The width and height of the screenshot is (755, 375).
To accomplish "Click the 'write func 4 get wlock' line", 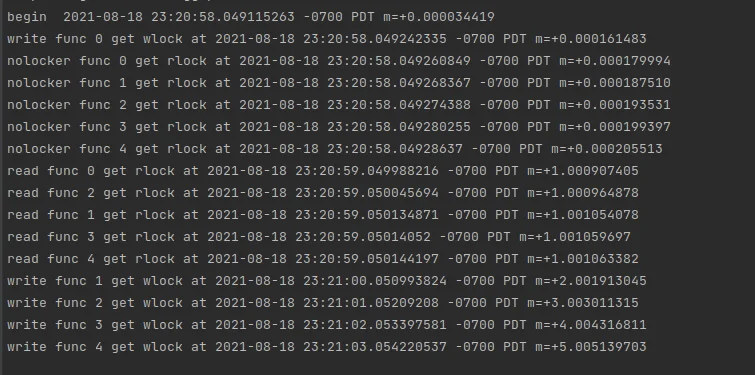I will click(x=327, y=347).
